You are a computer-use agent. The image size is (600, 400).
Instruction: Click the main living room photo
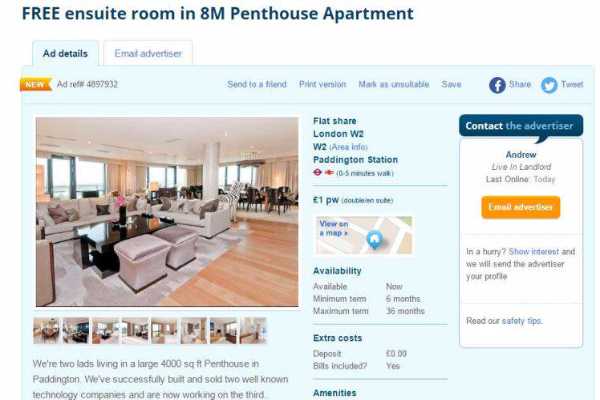[167, 212]
